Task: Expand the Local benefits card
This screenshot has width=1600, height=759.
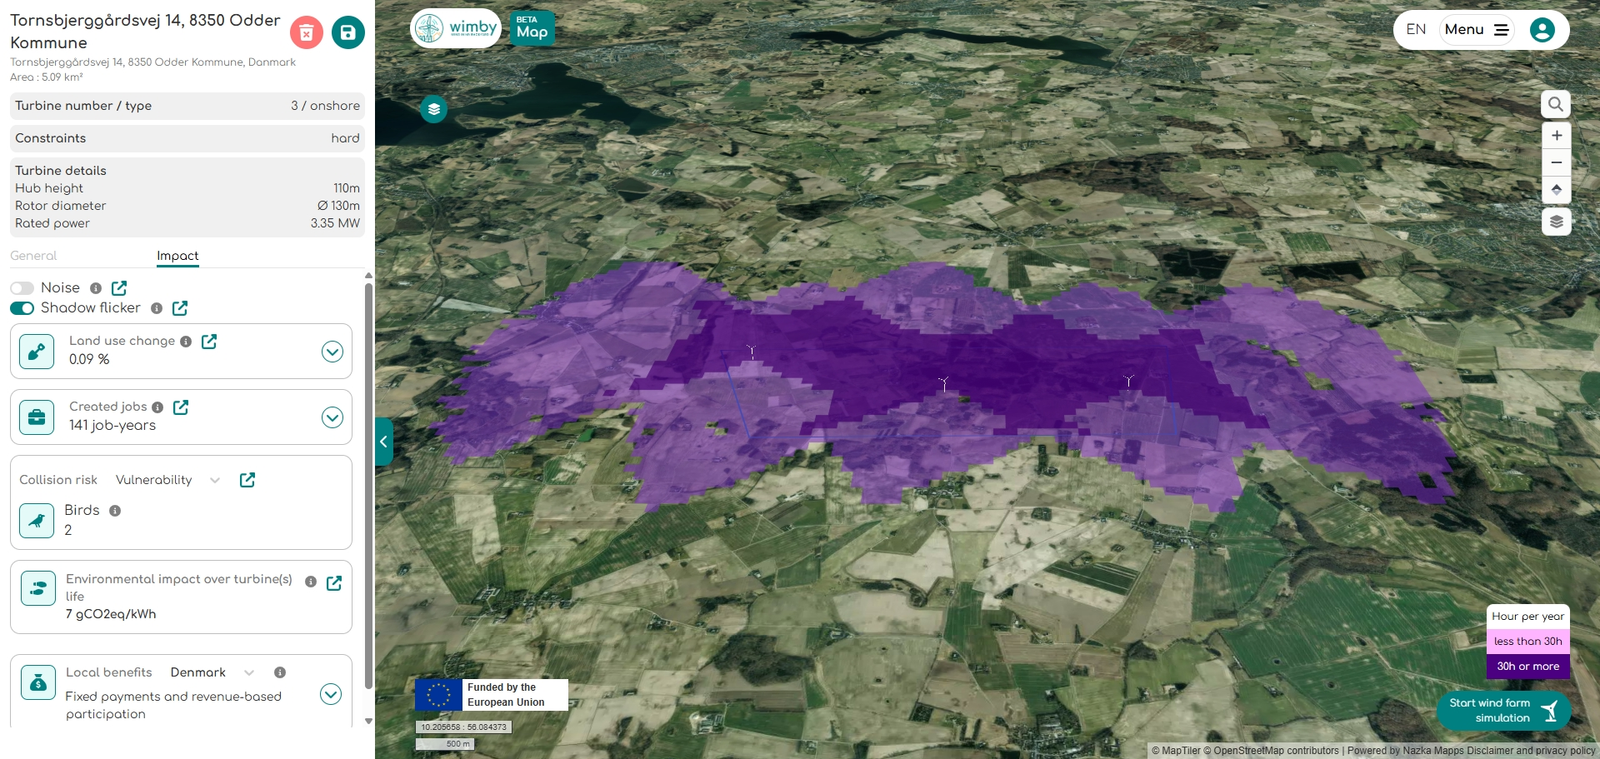Action: coord(331,694)
